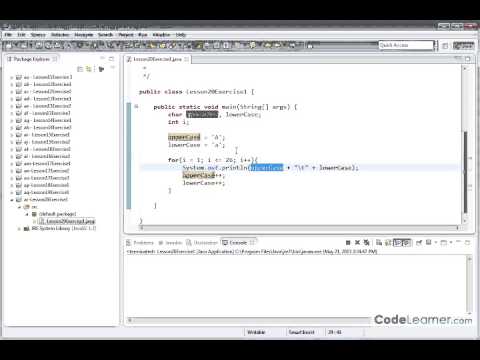Click the Quick Access search field
The height and width of the screenshot is (360, 480).
[406, 45]
